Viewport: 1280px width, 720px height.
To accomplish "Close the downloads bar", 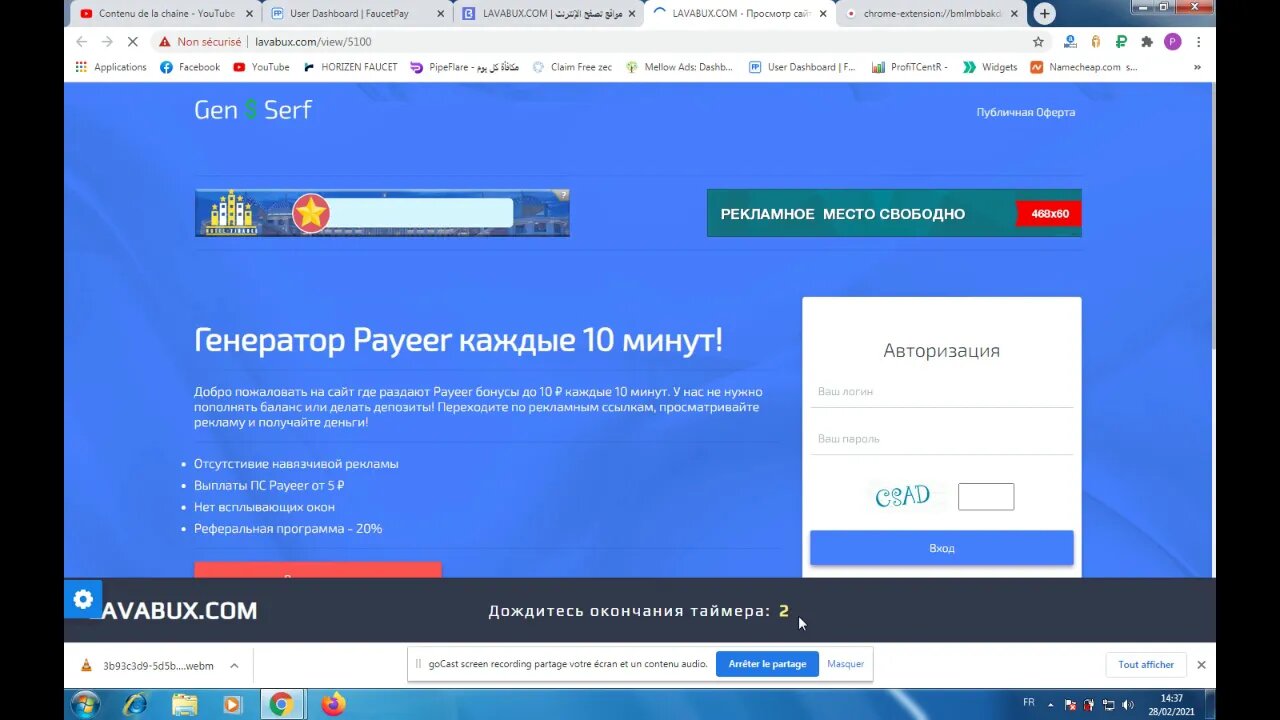I will point(1201,664).
